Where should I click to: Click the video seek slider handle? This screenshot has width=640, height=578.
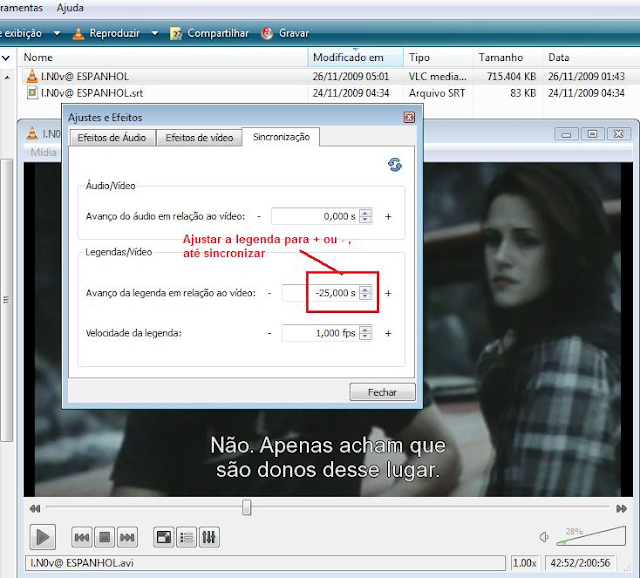(247, 507)
